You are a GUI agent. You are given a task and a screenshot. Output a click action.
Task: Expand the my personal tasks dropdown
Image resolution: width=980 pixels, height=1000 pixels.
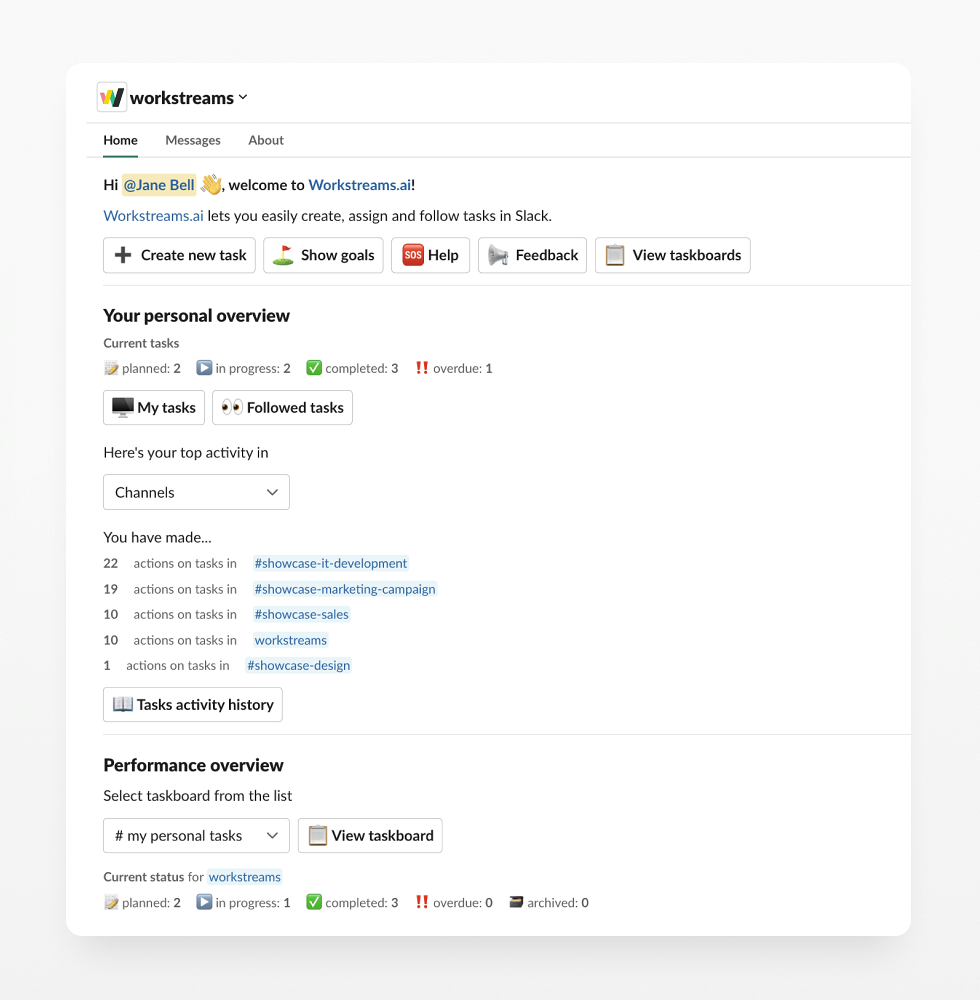(x=196, y=835)
